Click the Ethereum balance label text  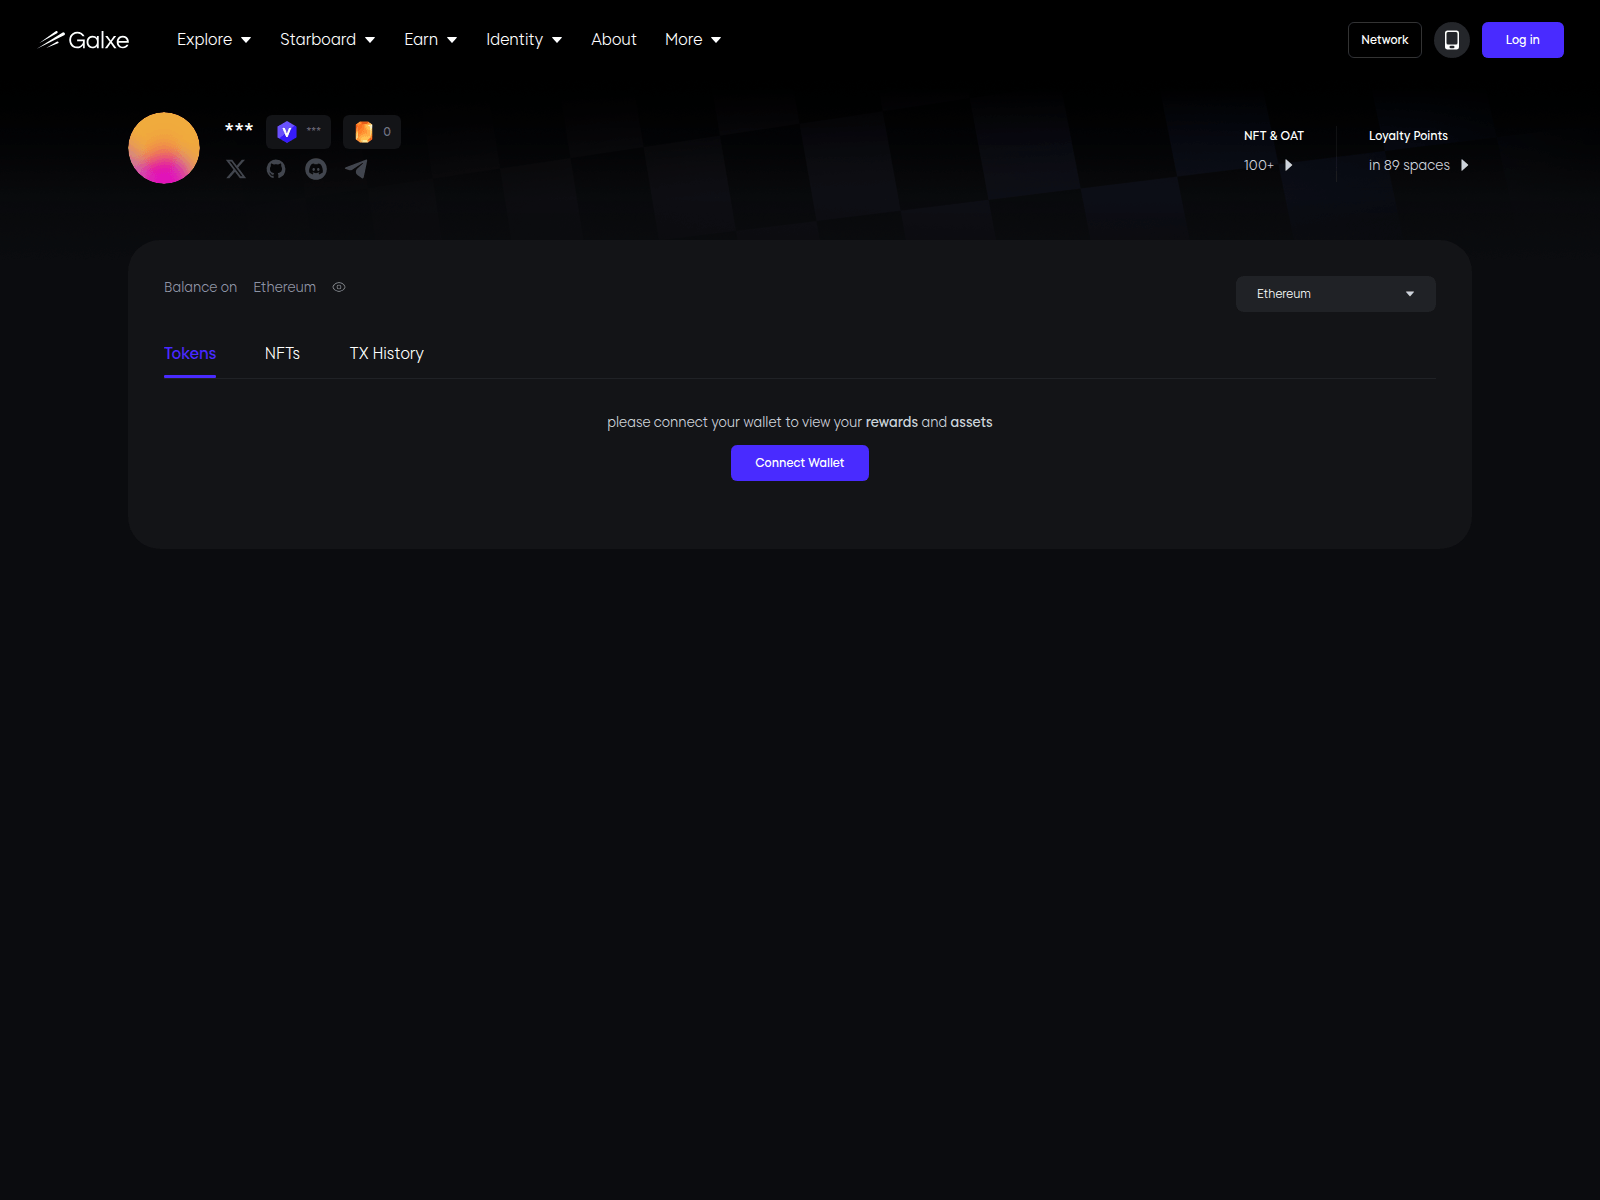pos(284,287)
